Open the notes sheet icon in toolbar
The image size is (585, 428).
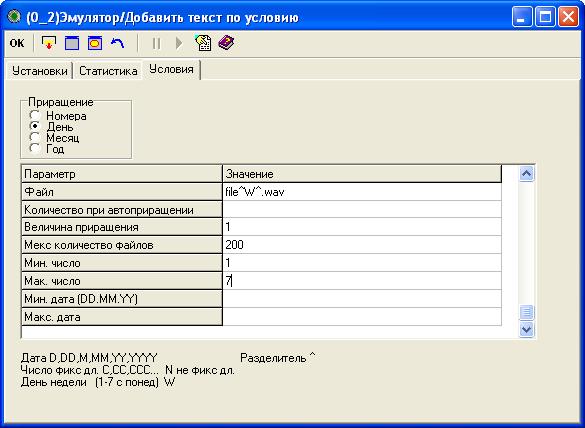(203, 43)
